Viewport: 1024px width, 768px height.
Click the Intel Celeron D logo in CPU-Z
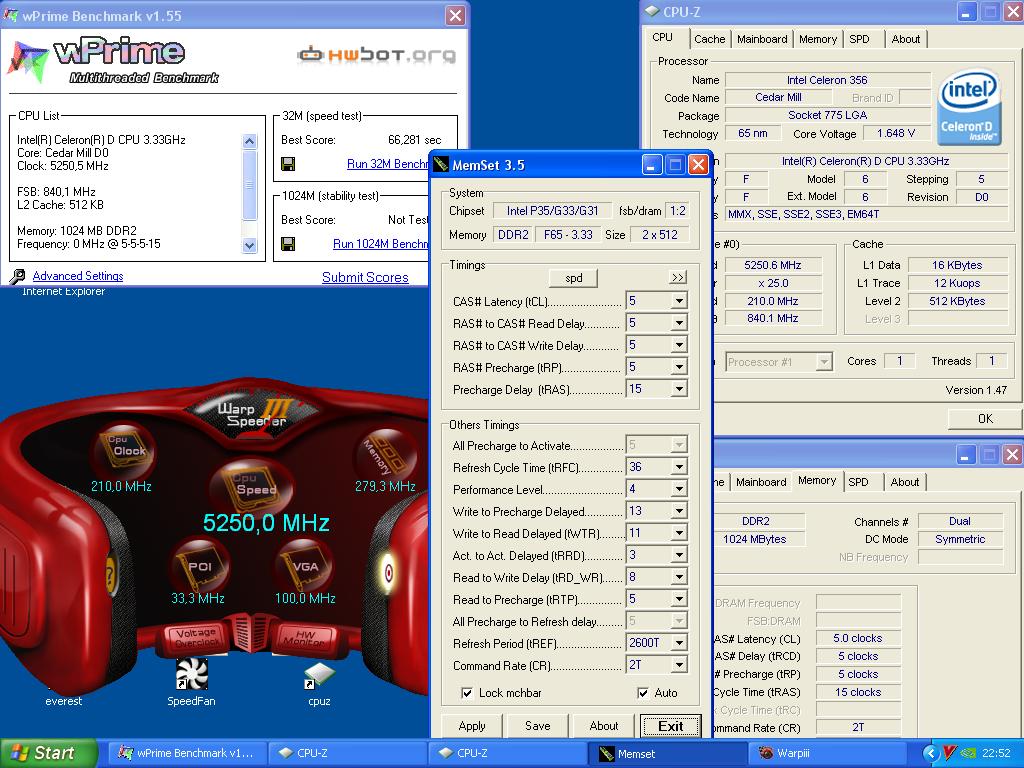[969, 106]
